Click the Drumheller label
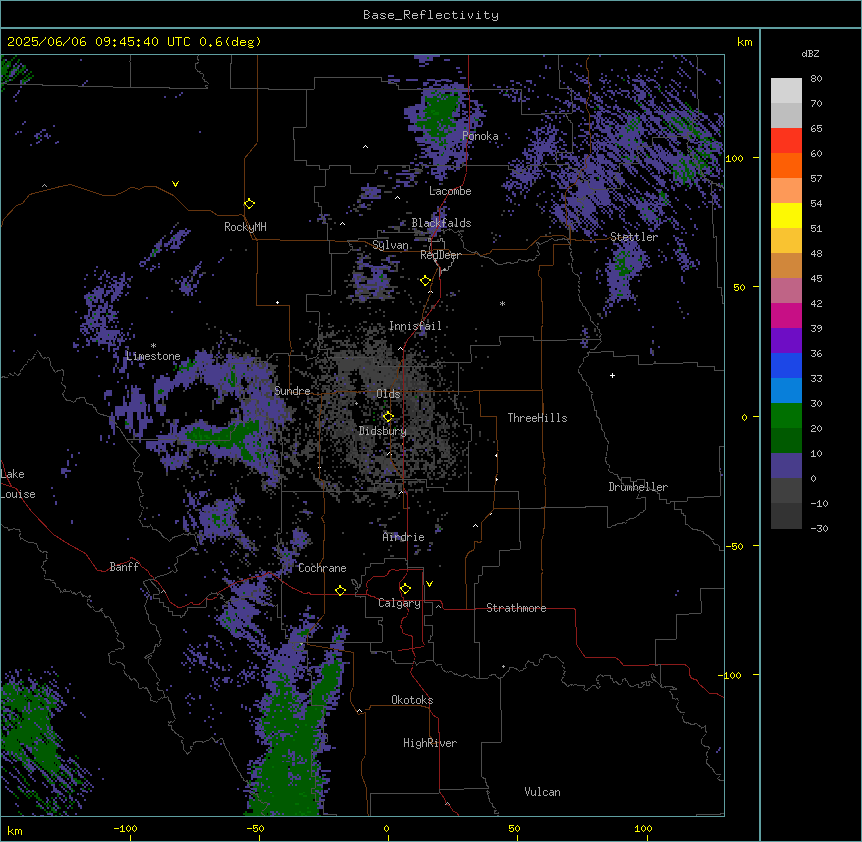862x842 pixels. [638, 487]
